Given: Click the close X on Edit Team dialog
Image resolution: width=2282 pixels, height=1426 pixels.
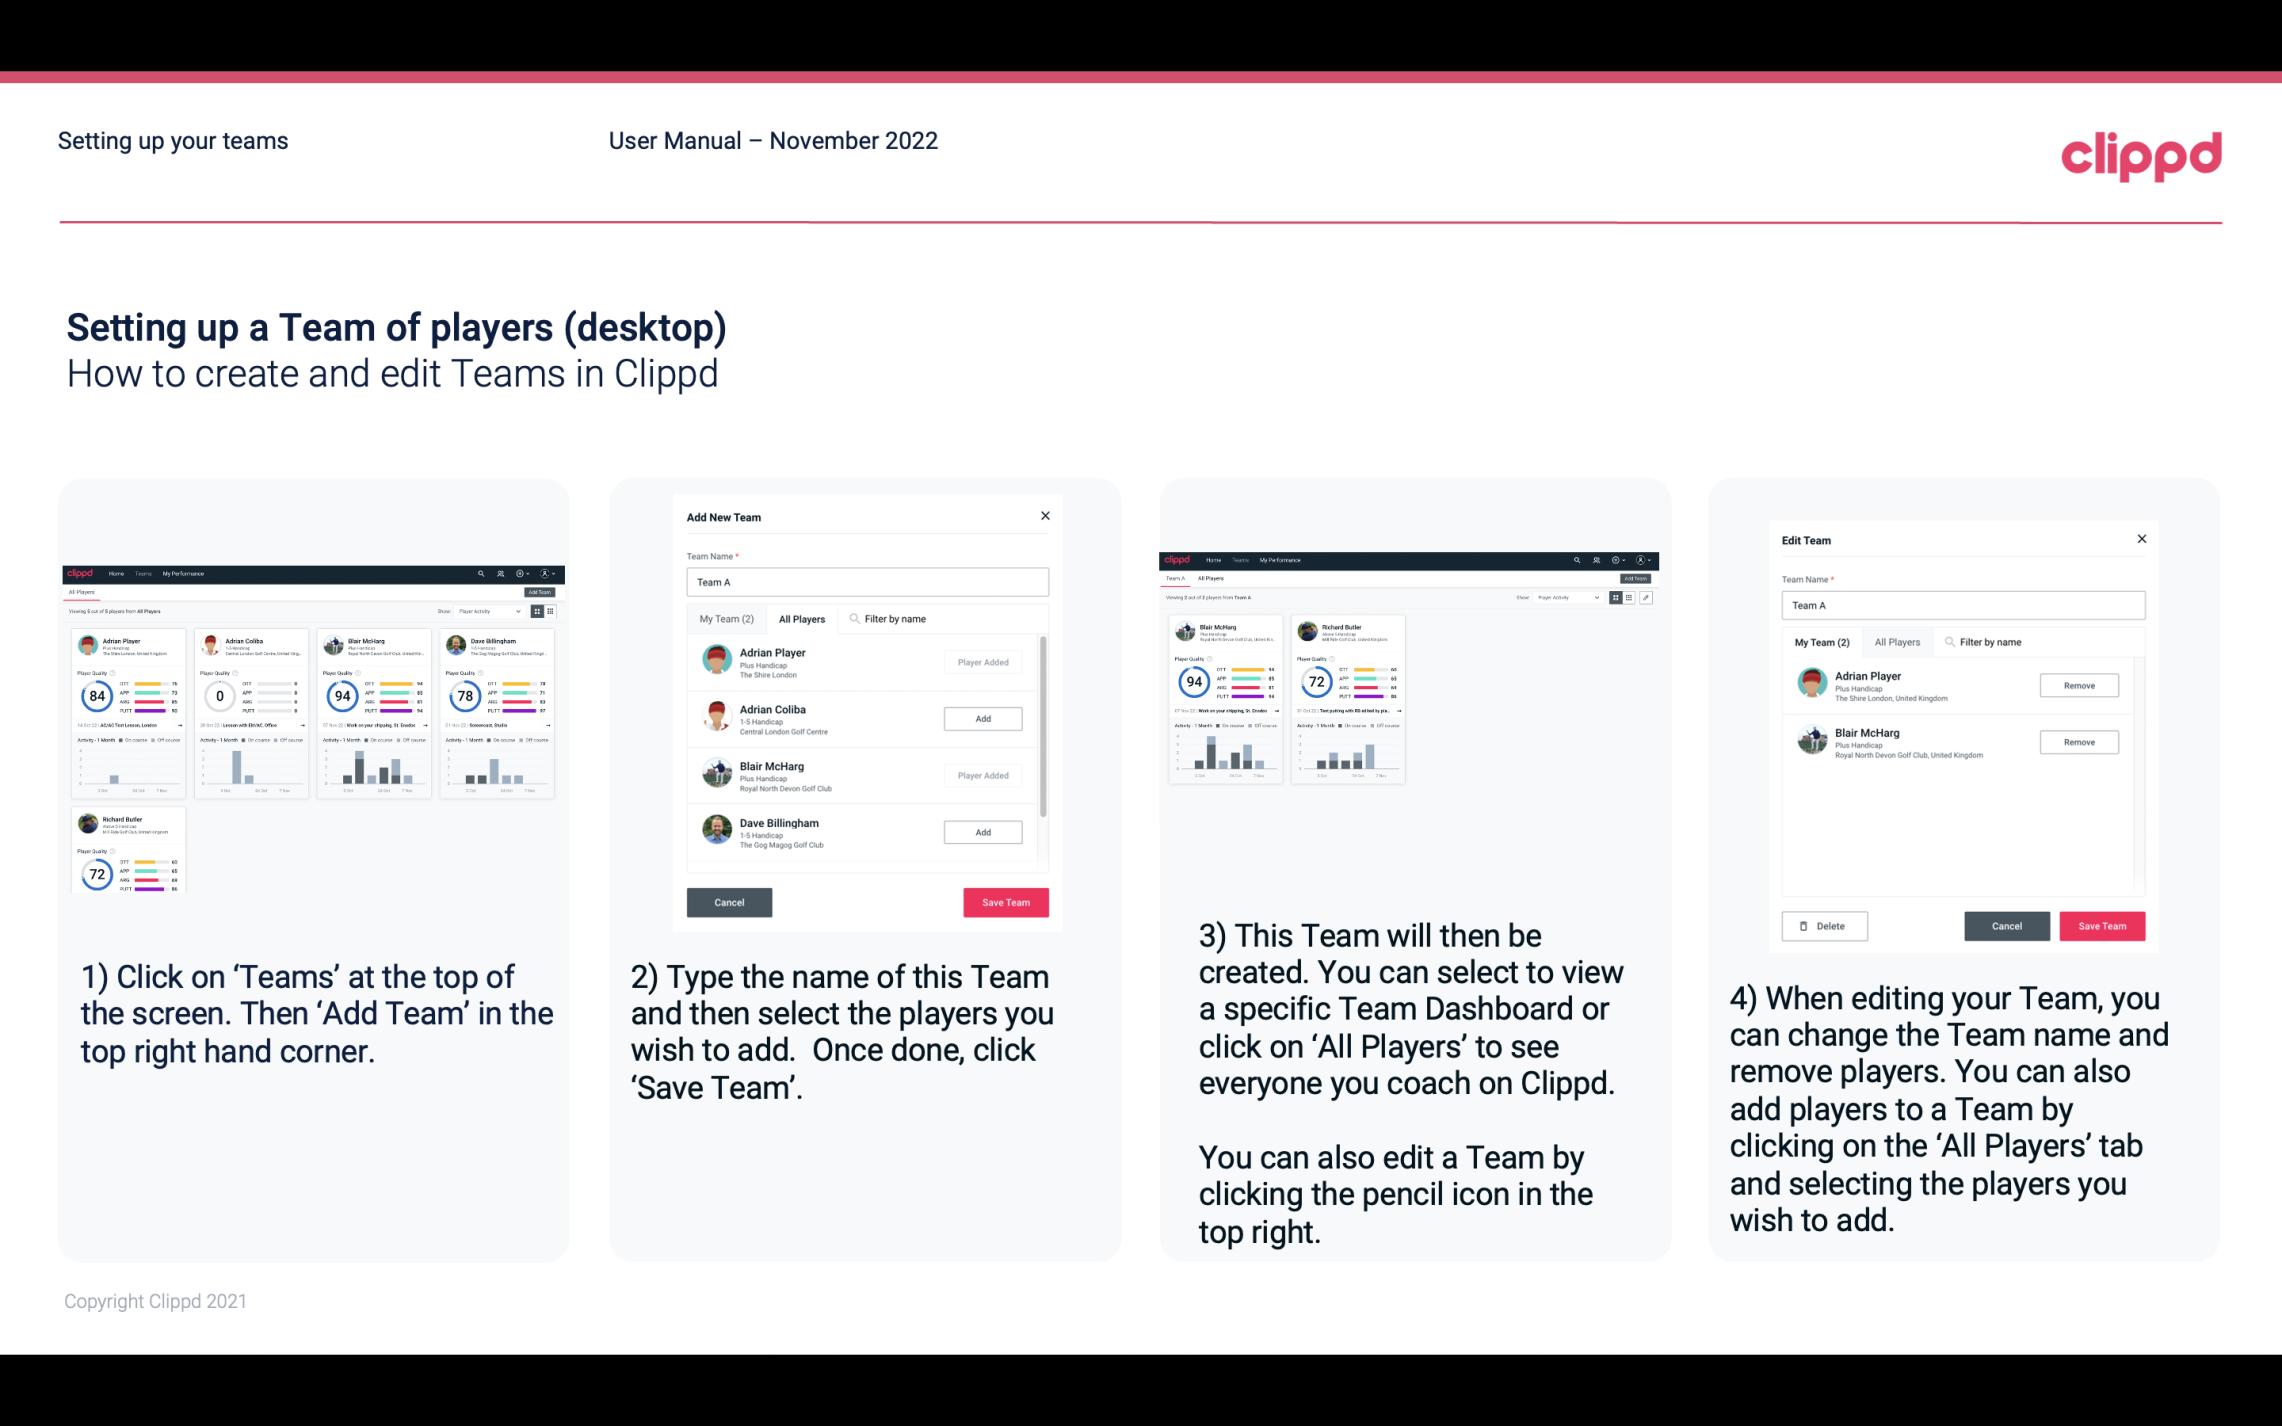Looking at the screenshot, I should (x=2141, y=540).
